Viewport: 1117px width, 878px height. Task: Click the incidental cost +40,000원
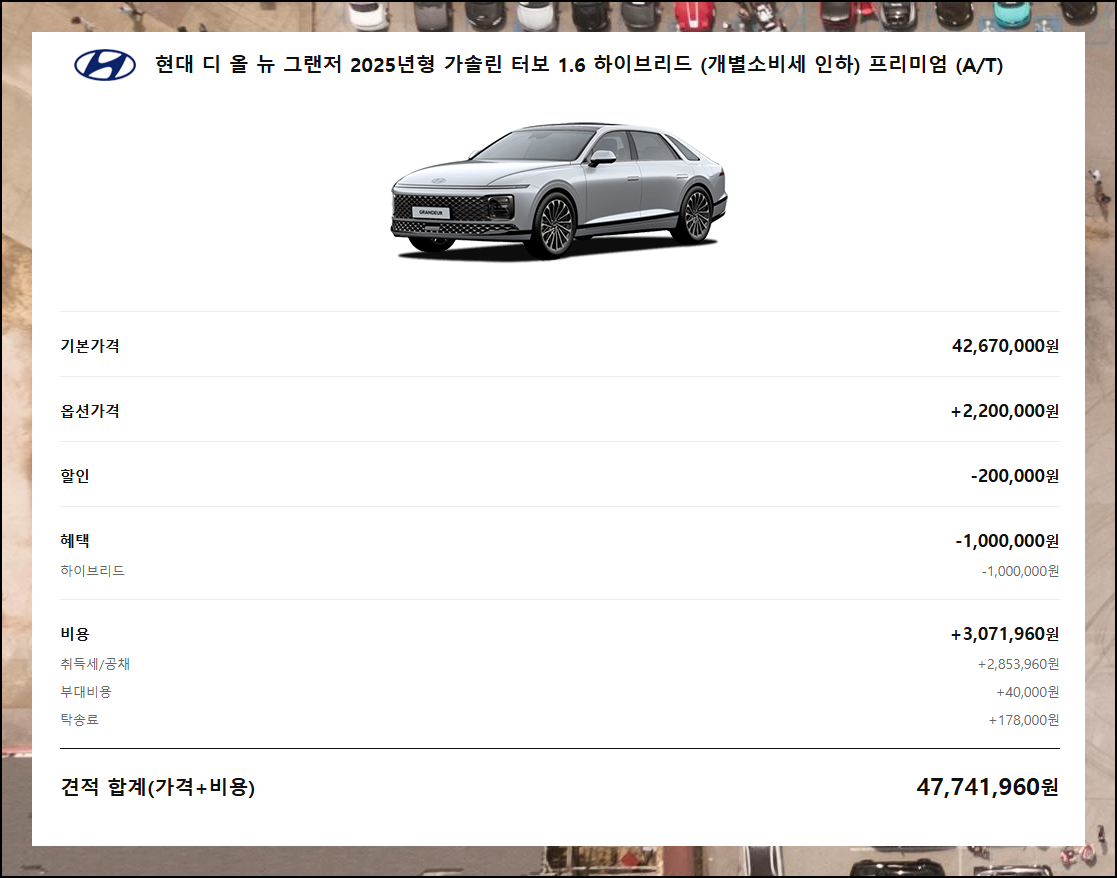tap(1027, 692)
